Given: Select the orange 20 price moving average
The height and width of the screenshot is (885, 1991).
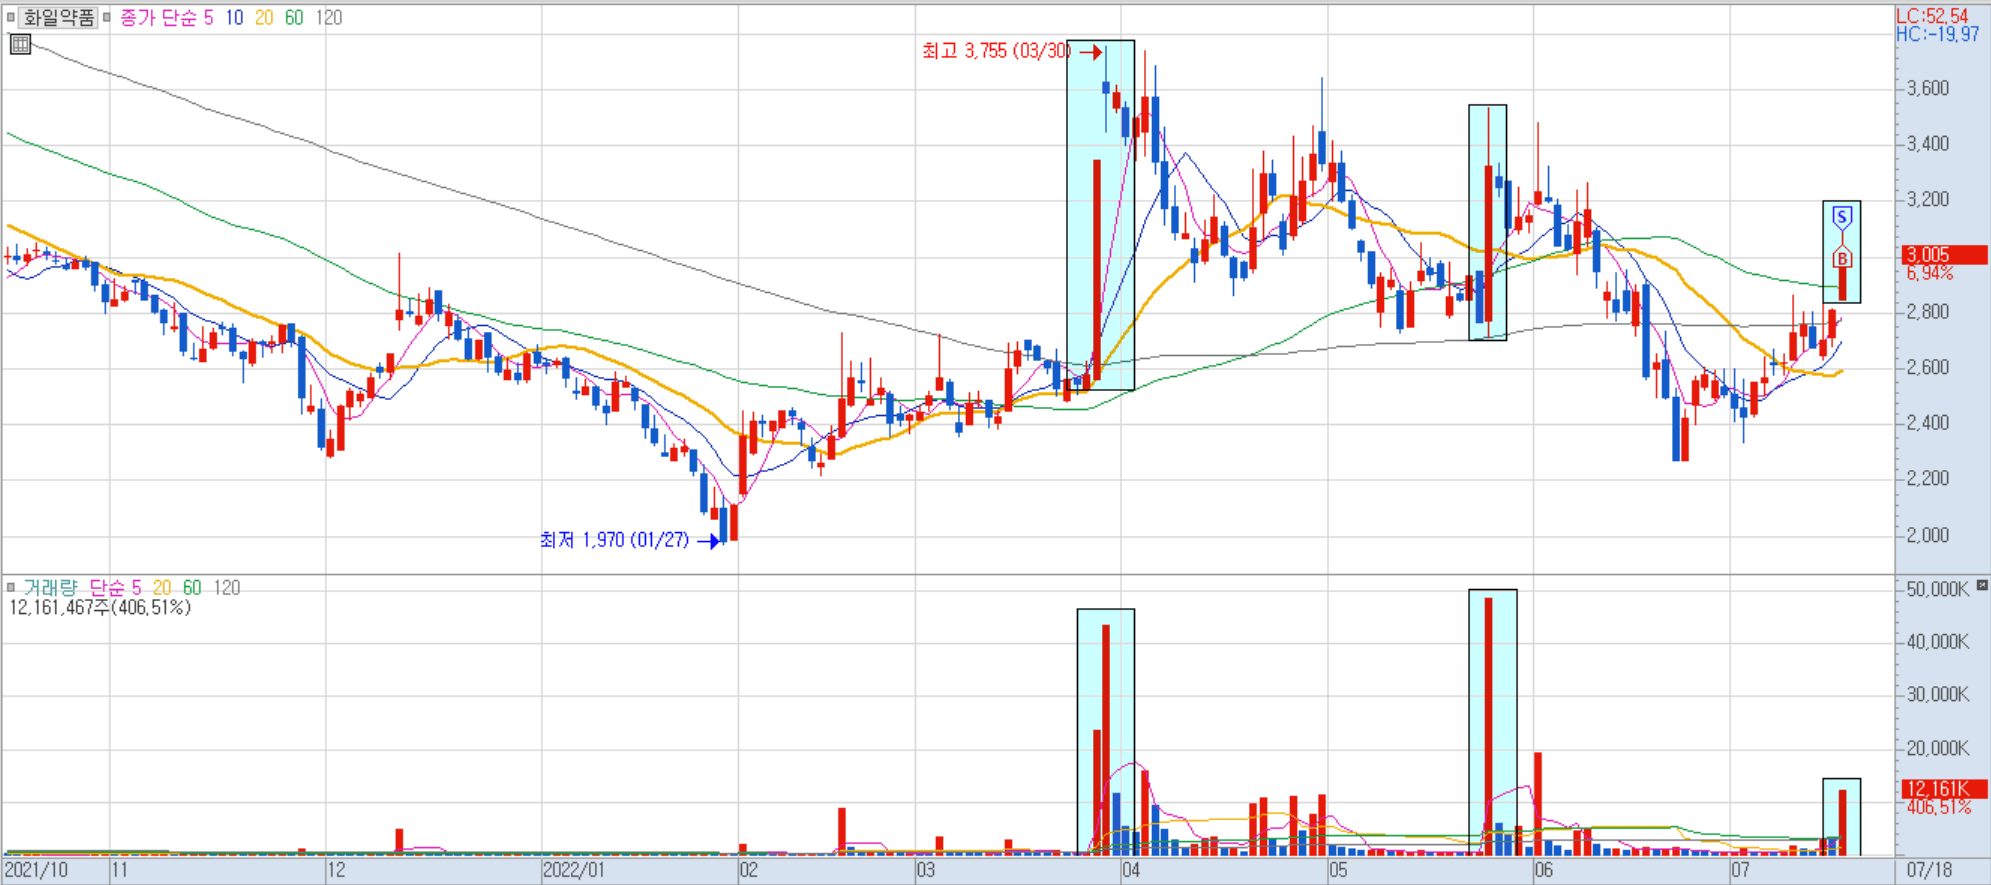Looking at the screenshot, I should [264, 17].
